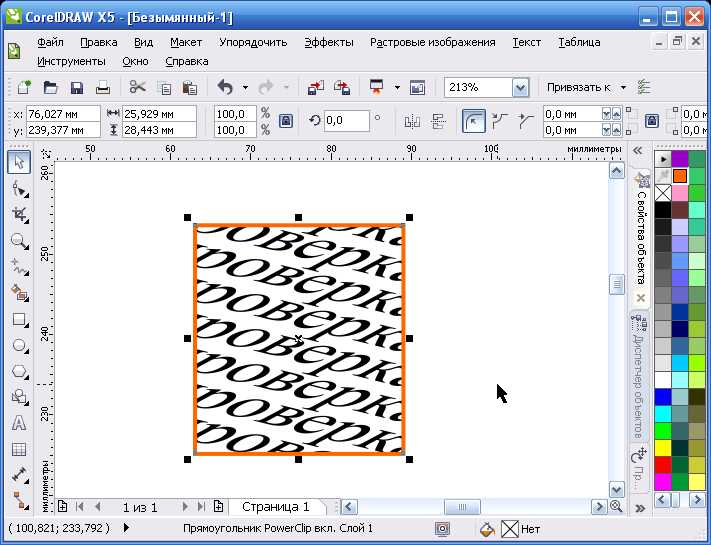The image size is (711, 545).
Task: Switch to the Страница 1 tab
Action: coord(276,506)
